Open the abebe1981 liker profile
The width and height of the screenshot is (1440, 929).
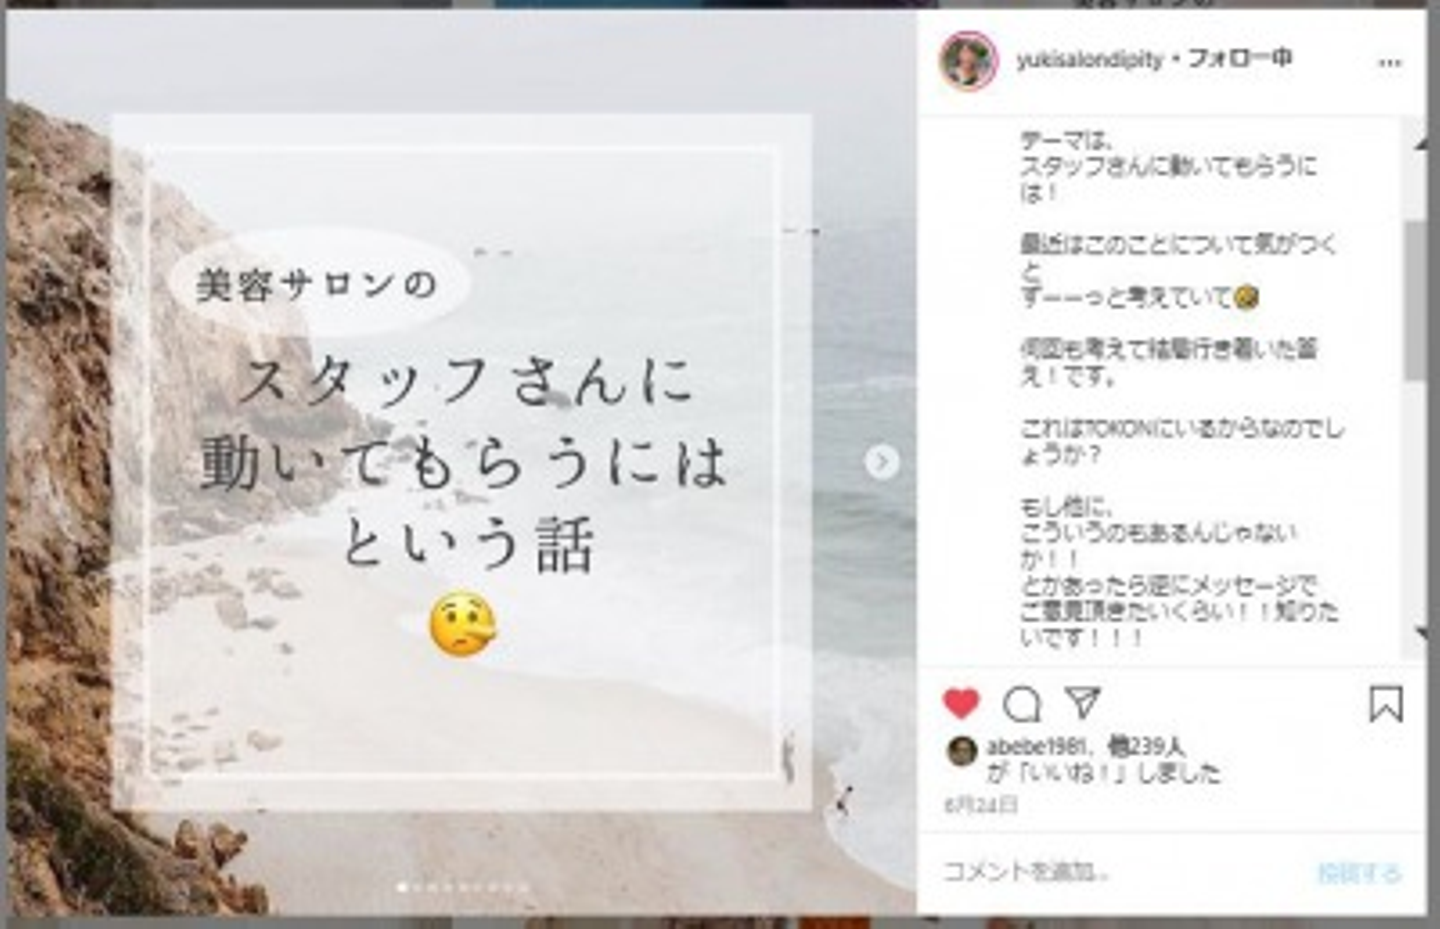point(1034,746)
